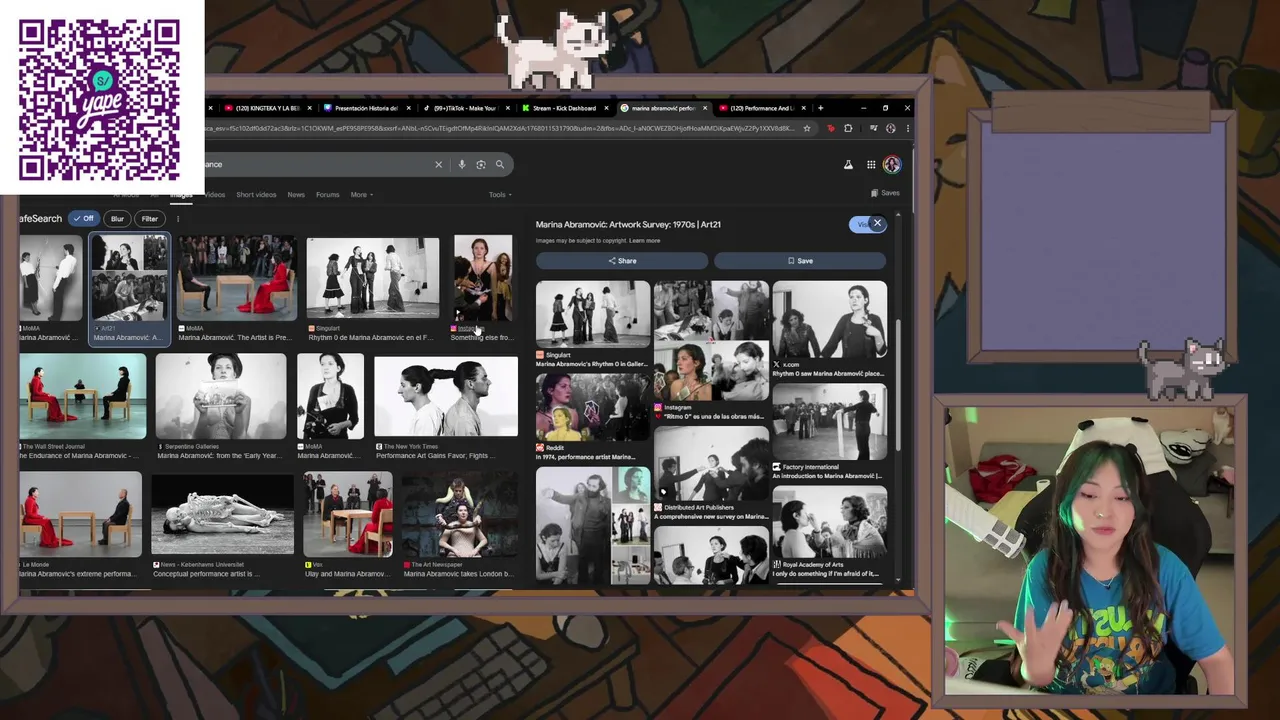This screenshot has height=720, width=1280.
Task: Open related Distributed Art Publishers image
Action: (711, 463)
